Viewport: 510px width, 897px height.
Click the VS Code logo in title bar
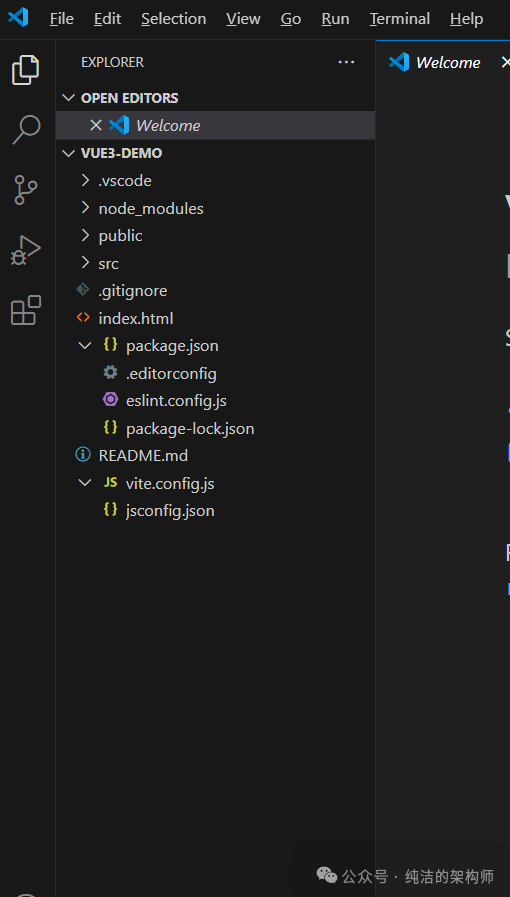[18, 18]
